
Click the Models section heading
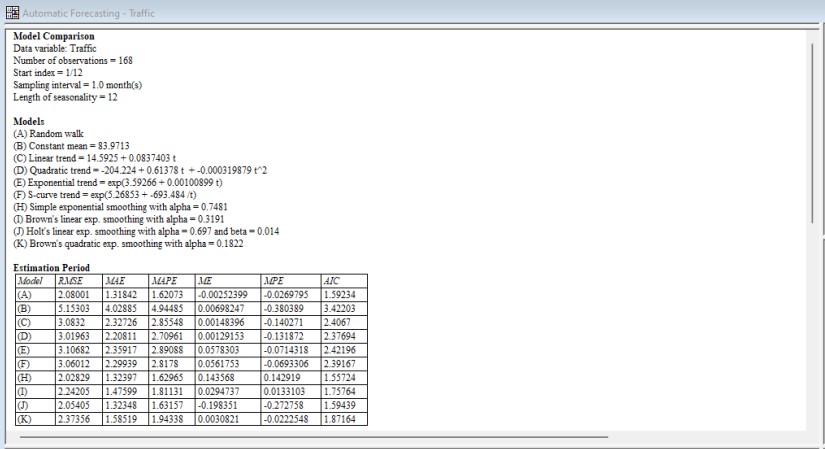click(29, 121)
